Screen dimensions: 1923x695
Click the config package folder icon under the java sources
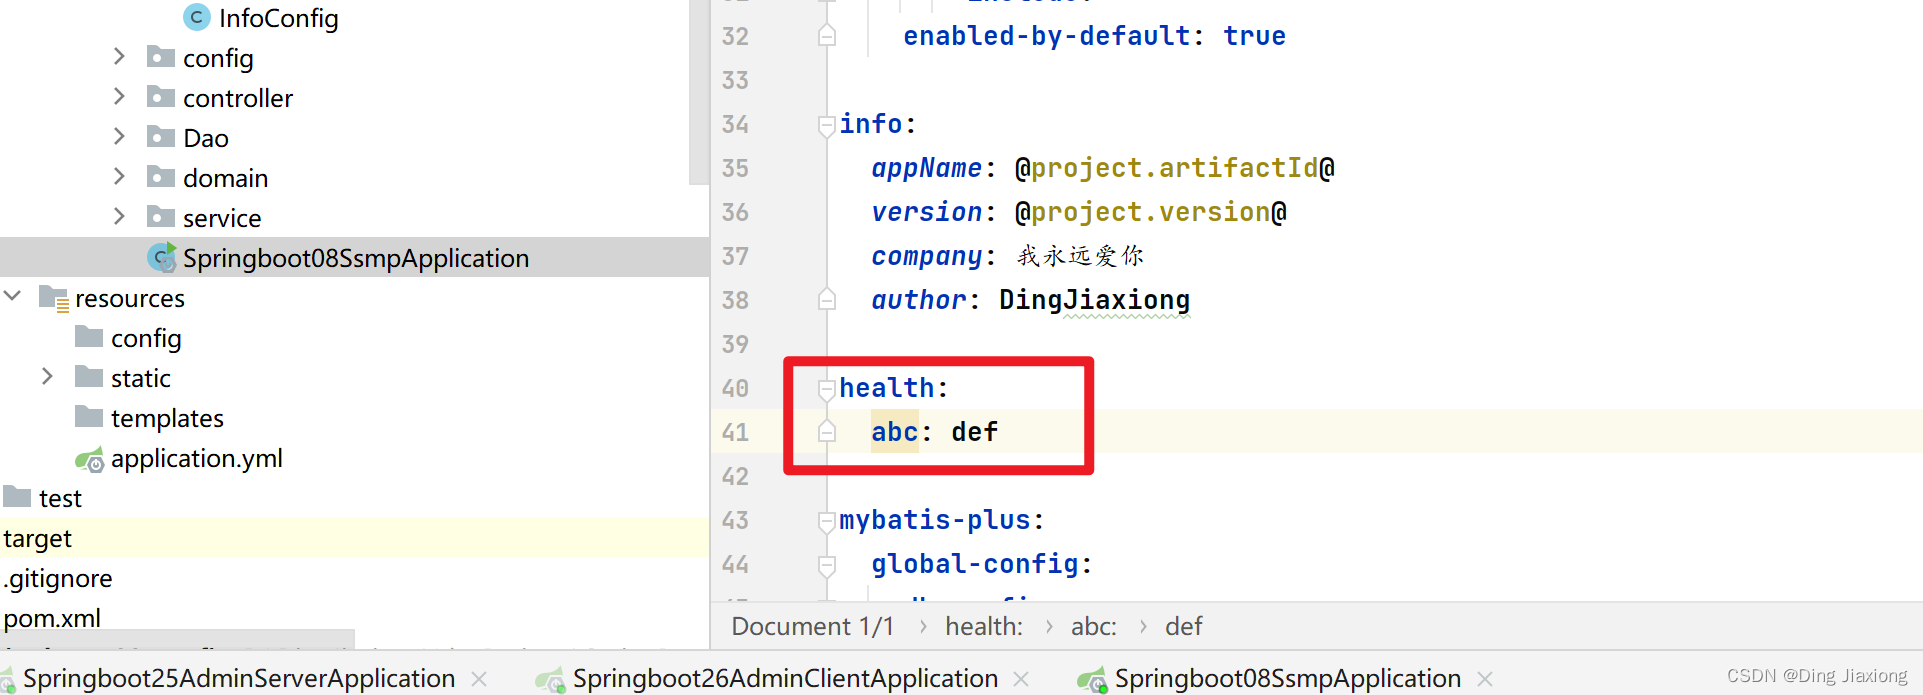[x=161, y=57]
